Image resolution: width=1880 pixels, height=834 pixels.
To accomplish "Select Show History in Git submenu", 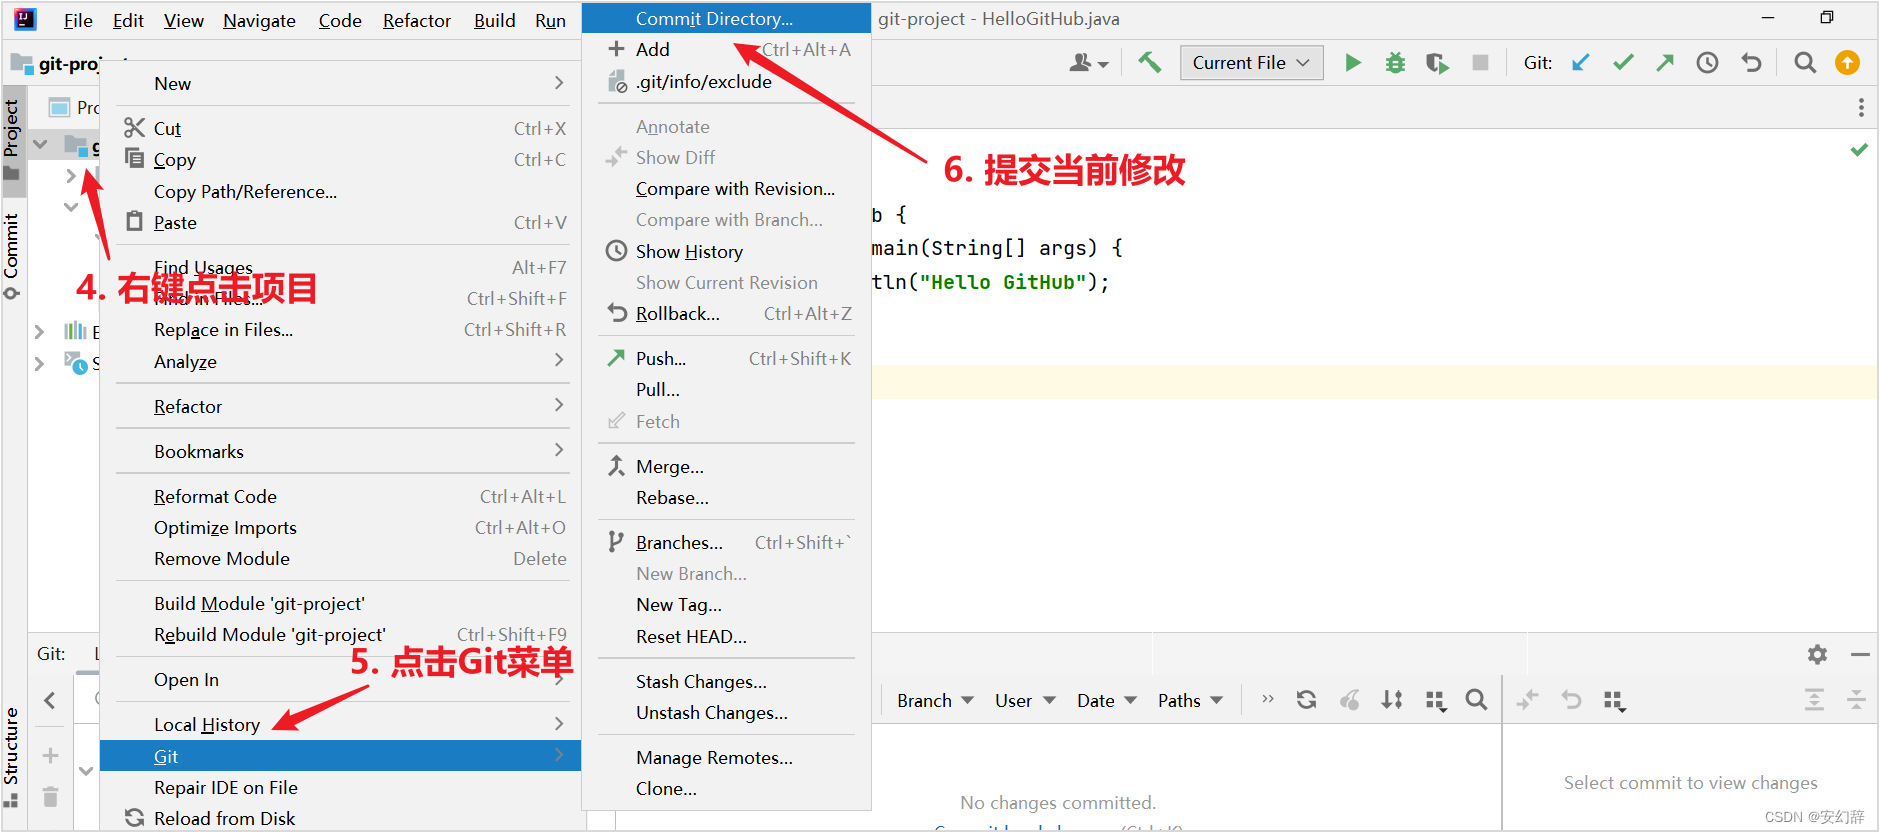I will [726, 252].
